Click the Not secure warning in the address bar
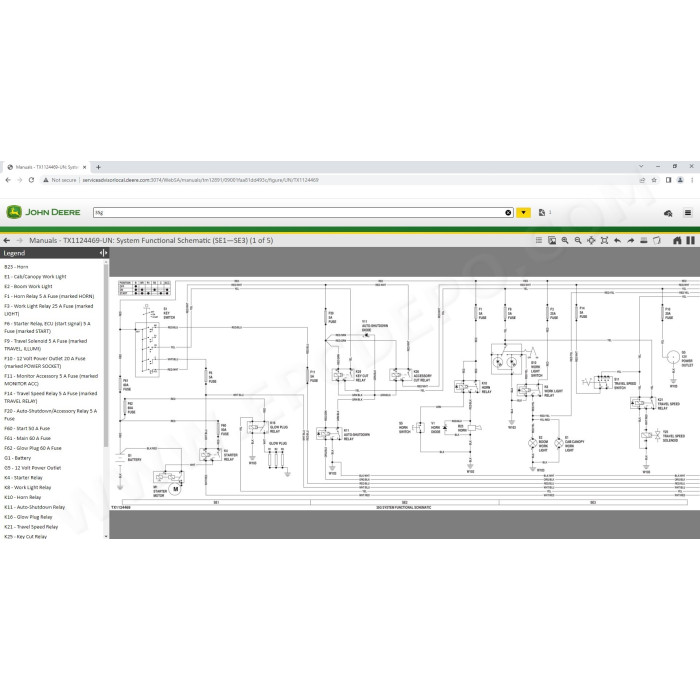 [x=60, y=180]
